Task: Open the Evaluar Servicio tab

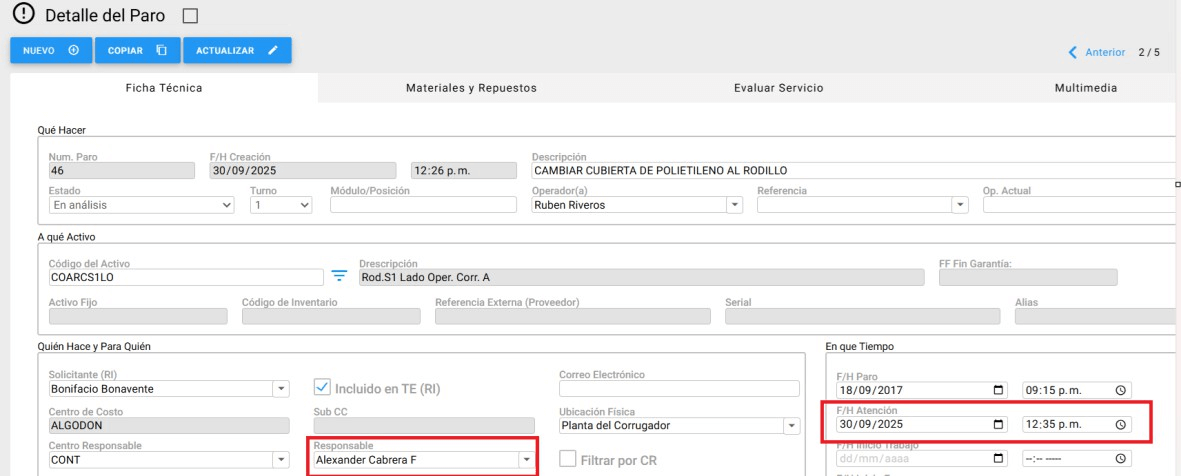Action: 778,88
